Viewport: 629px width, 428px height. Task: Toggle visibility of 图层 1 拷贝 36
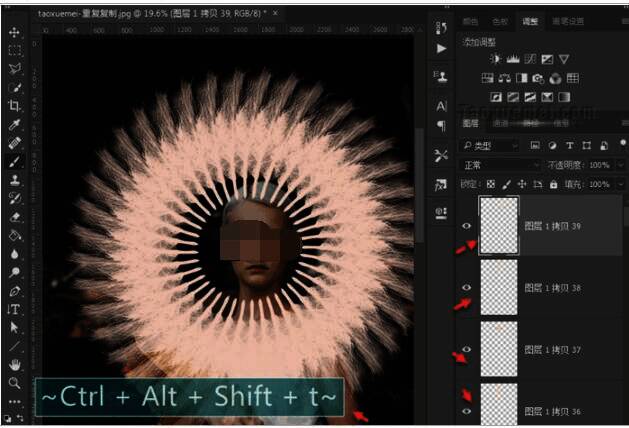[x=466, y=411]
